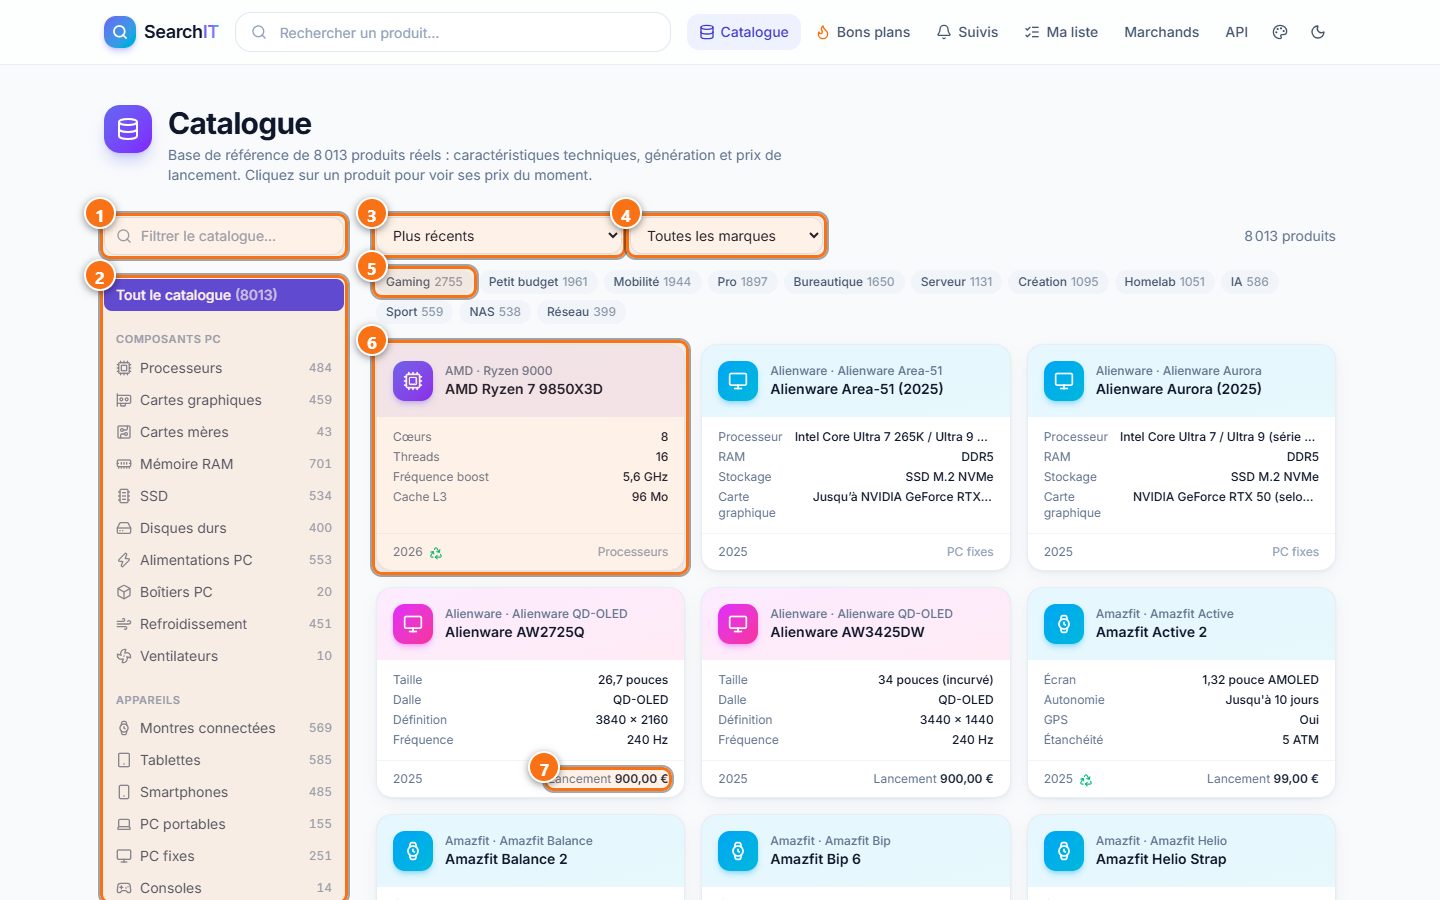Click the purple Catalogue database icon
The image size is (1440, 900).
pyautogui.click(x=128, y=129)
